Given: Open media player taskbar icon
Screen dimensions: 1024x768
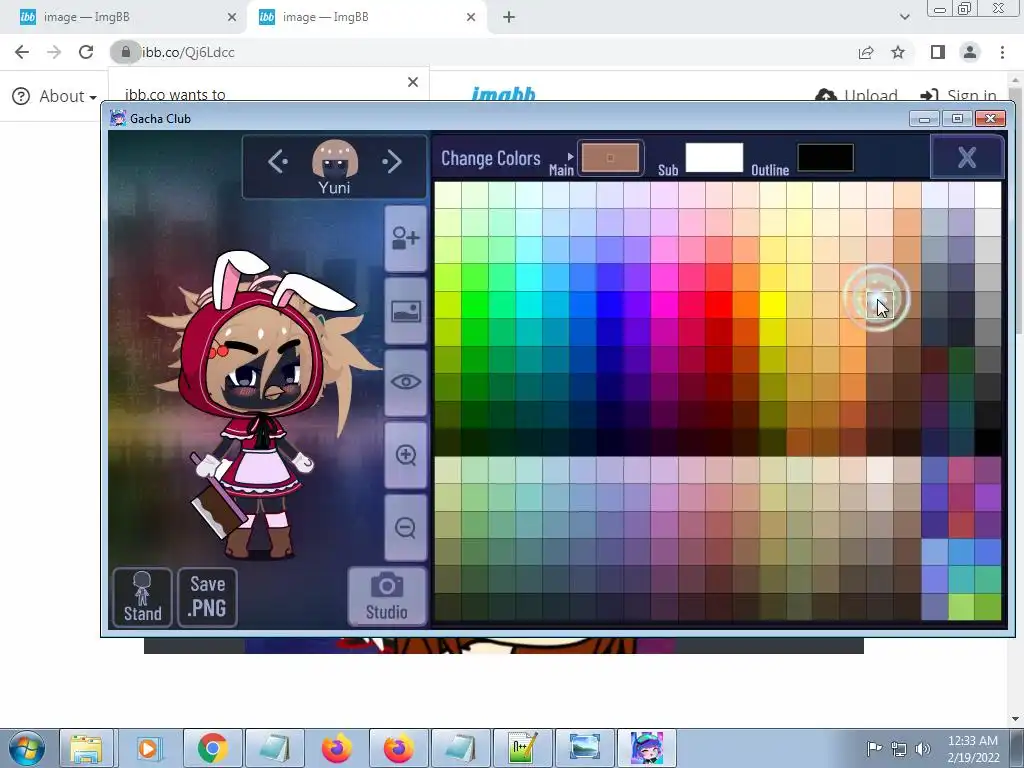Looking at the screenshot, I should 149,748.
